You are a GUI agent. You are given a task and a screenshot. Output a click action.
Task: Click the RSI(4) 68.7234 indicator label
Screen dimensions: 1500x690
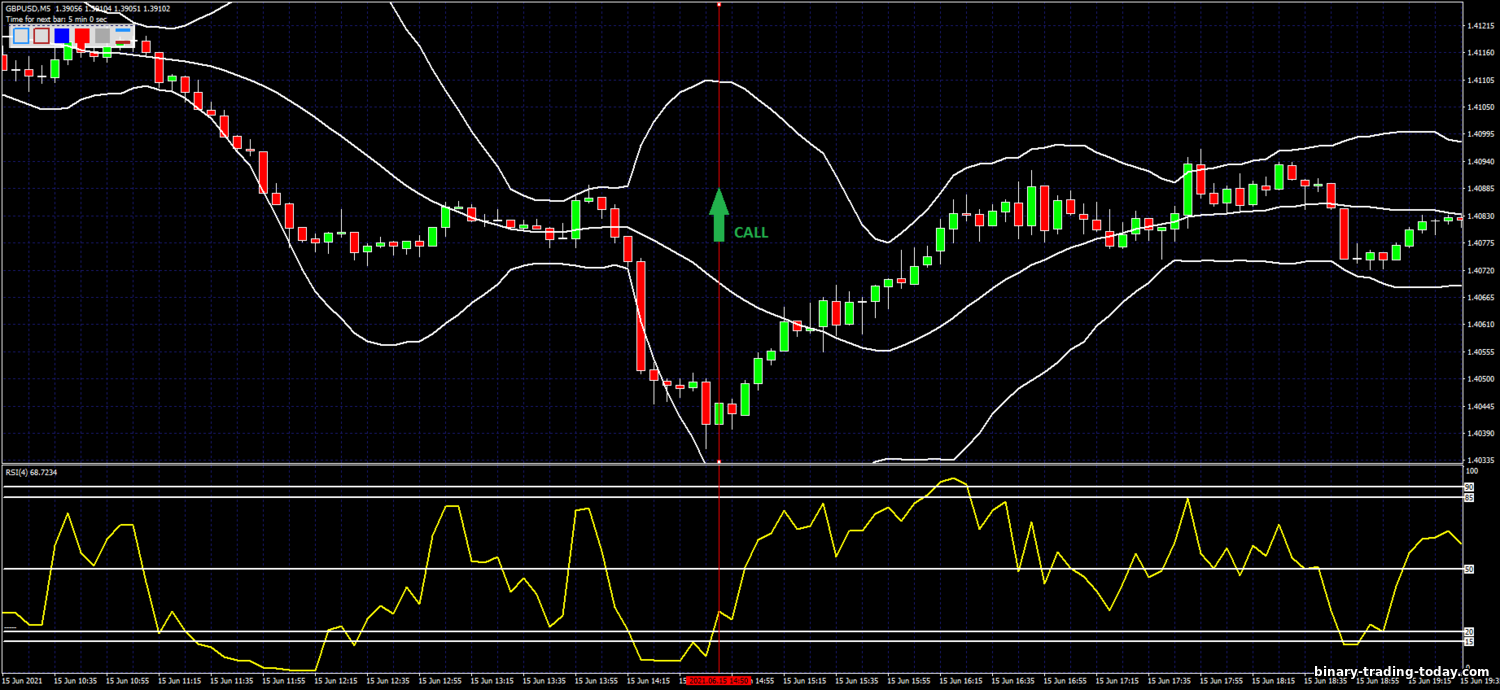pyautogui.click(x=32, y=472)
